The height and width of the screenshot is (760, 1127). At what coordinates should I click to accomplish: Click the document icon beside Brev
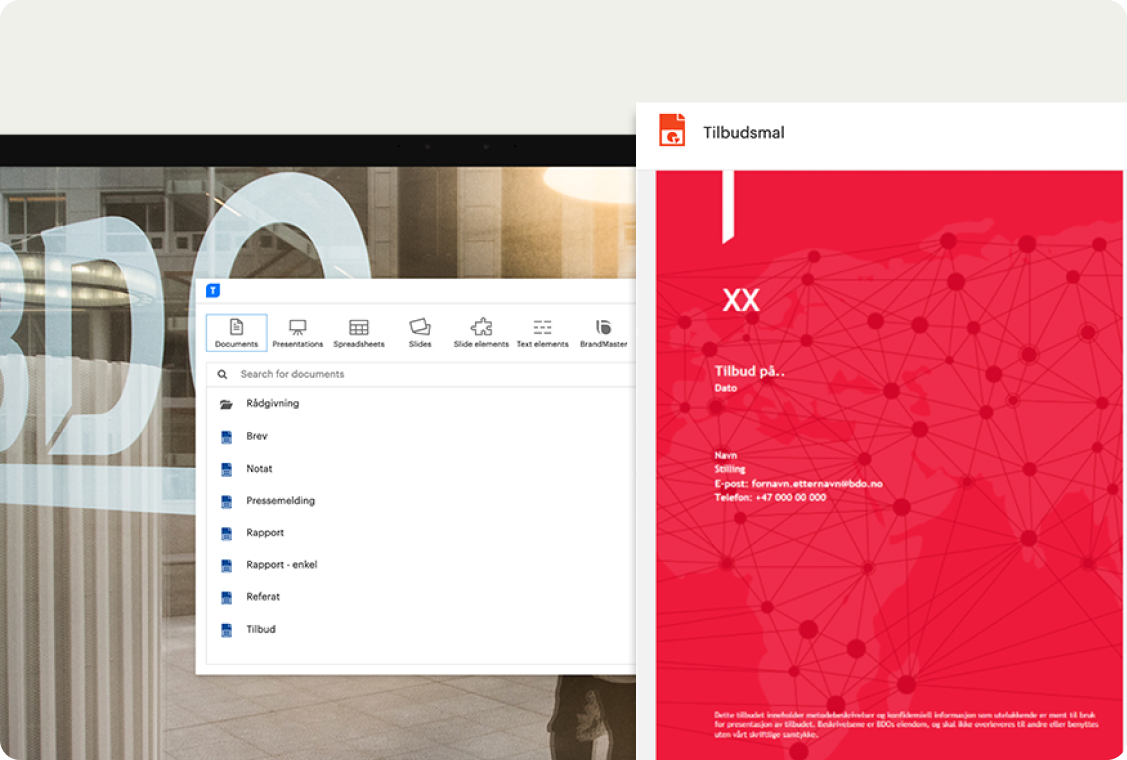point(227,436)
